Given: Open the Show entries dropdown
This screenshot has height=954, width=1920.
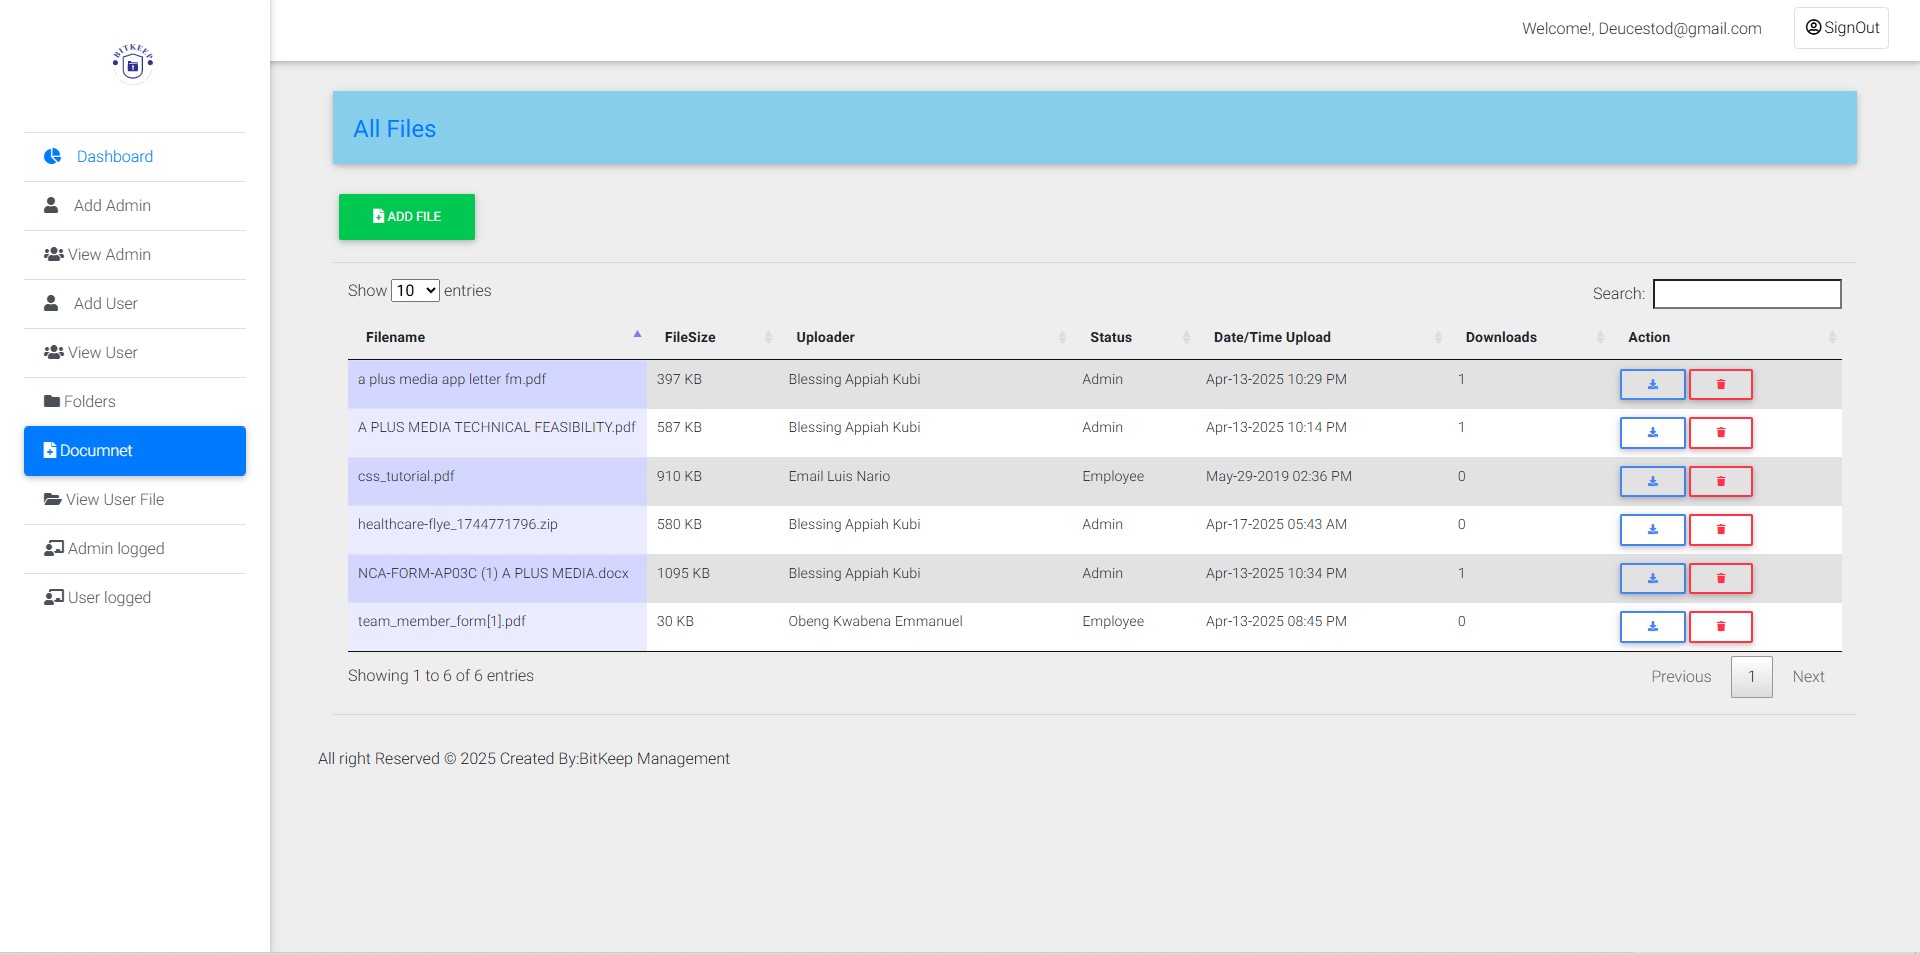Looking at the screenshot, I should click(x=415, y=291).
